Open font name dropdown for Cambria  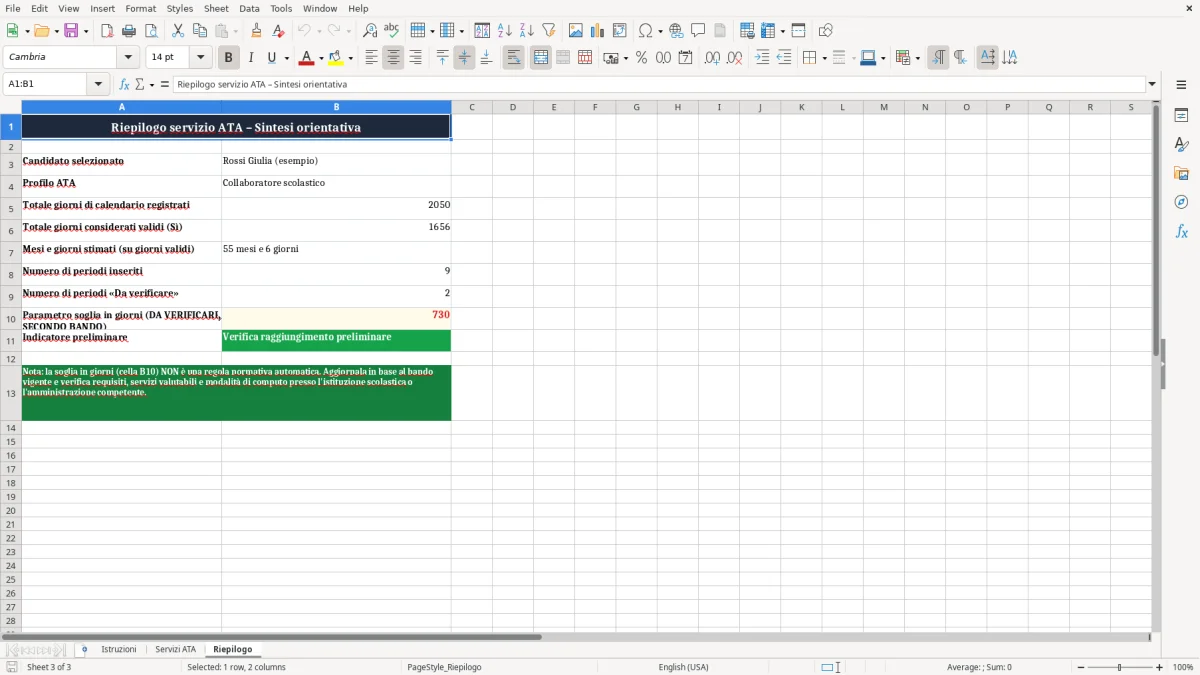click(128, 58)
